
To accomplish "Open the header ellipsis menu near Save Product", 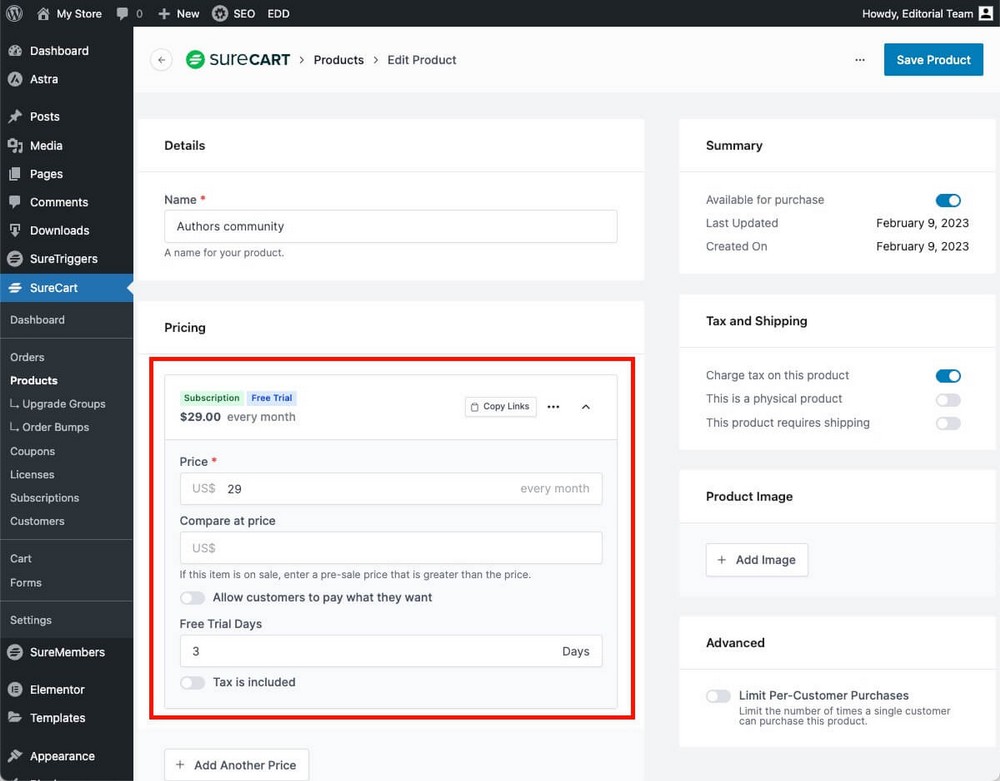I will [860, 60].
